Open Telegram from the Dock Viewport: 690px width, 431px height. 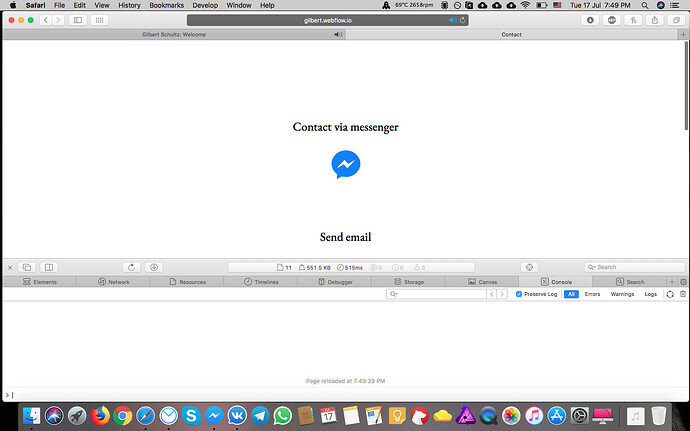[x=260, y=416]
